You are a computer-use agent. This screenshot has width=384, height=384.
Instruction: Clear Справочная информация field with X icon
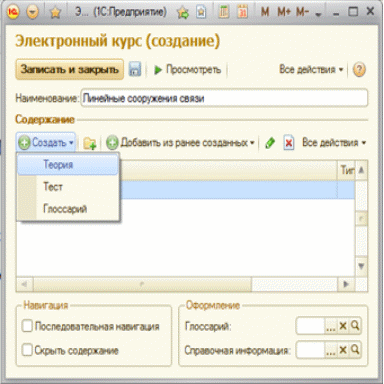point(343,350)
